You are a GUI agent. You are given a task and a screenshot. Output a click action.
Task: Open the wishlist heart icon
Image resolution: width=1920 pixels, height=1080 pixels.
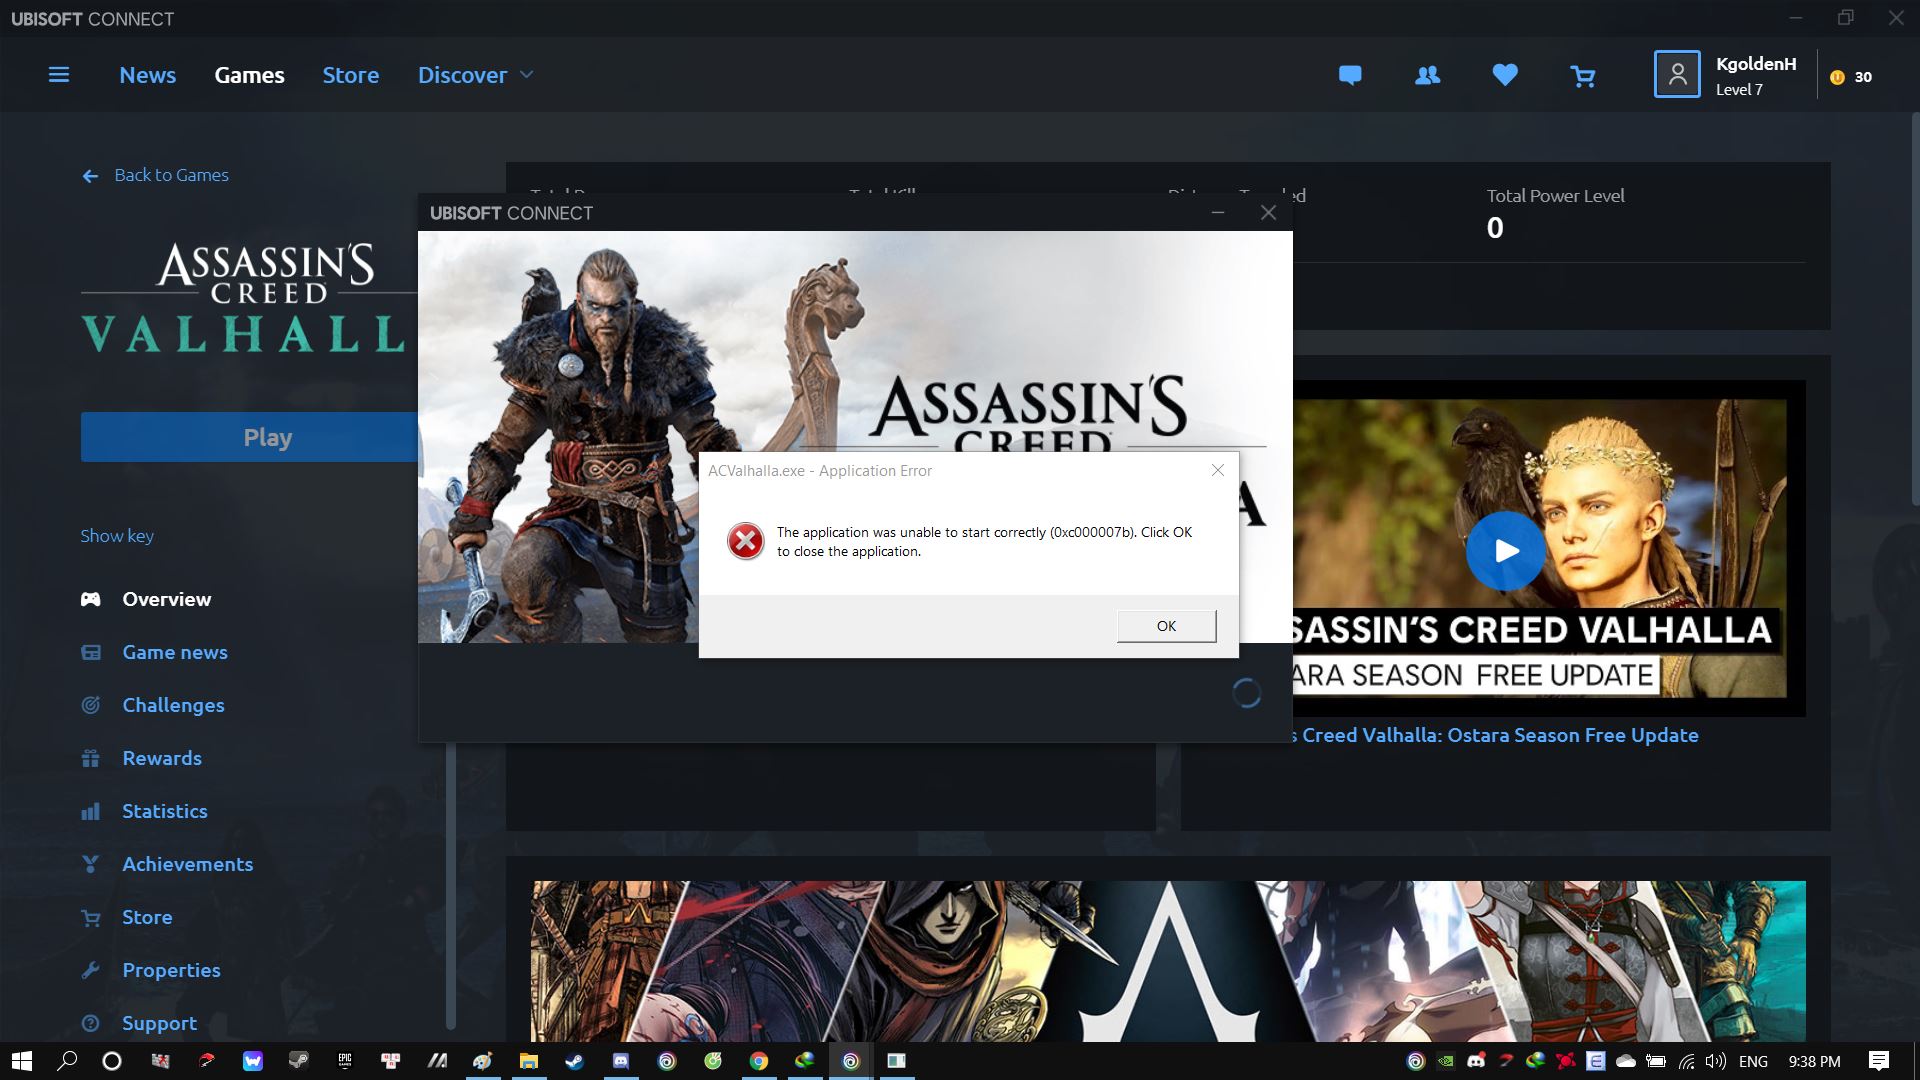tap(1504, 75)
